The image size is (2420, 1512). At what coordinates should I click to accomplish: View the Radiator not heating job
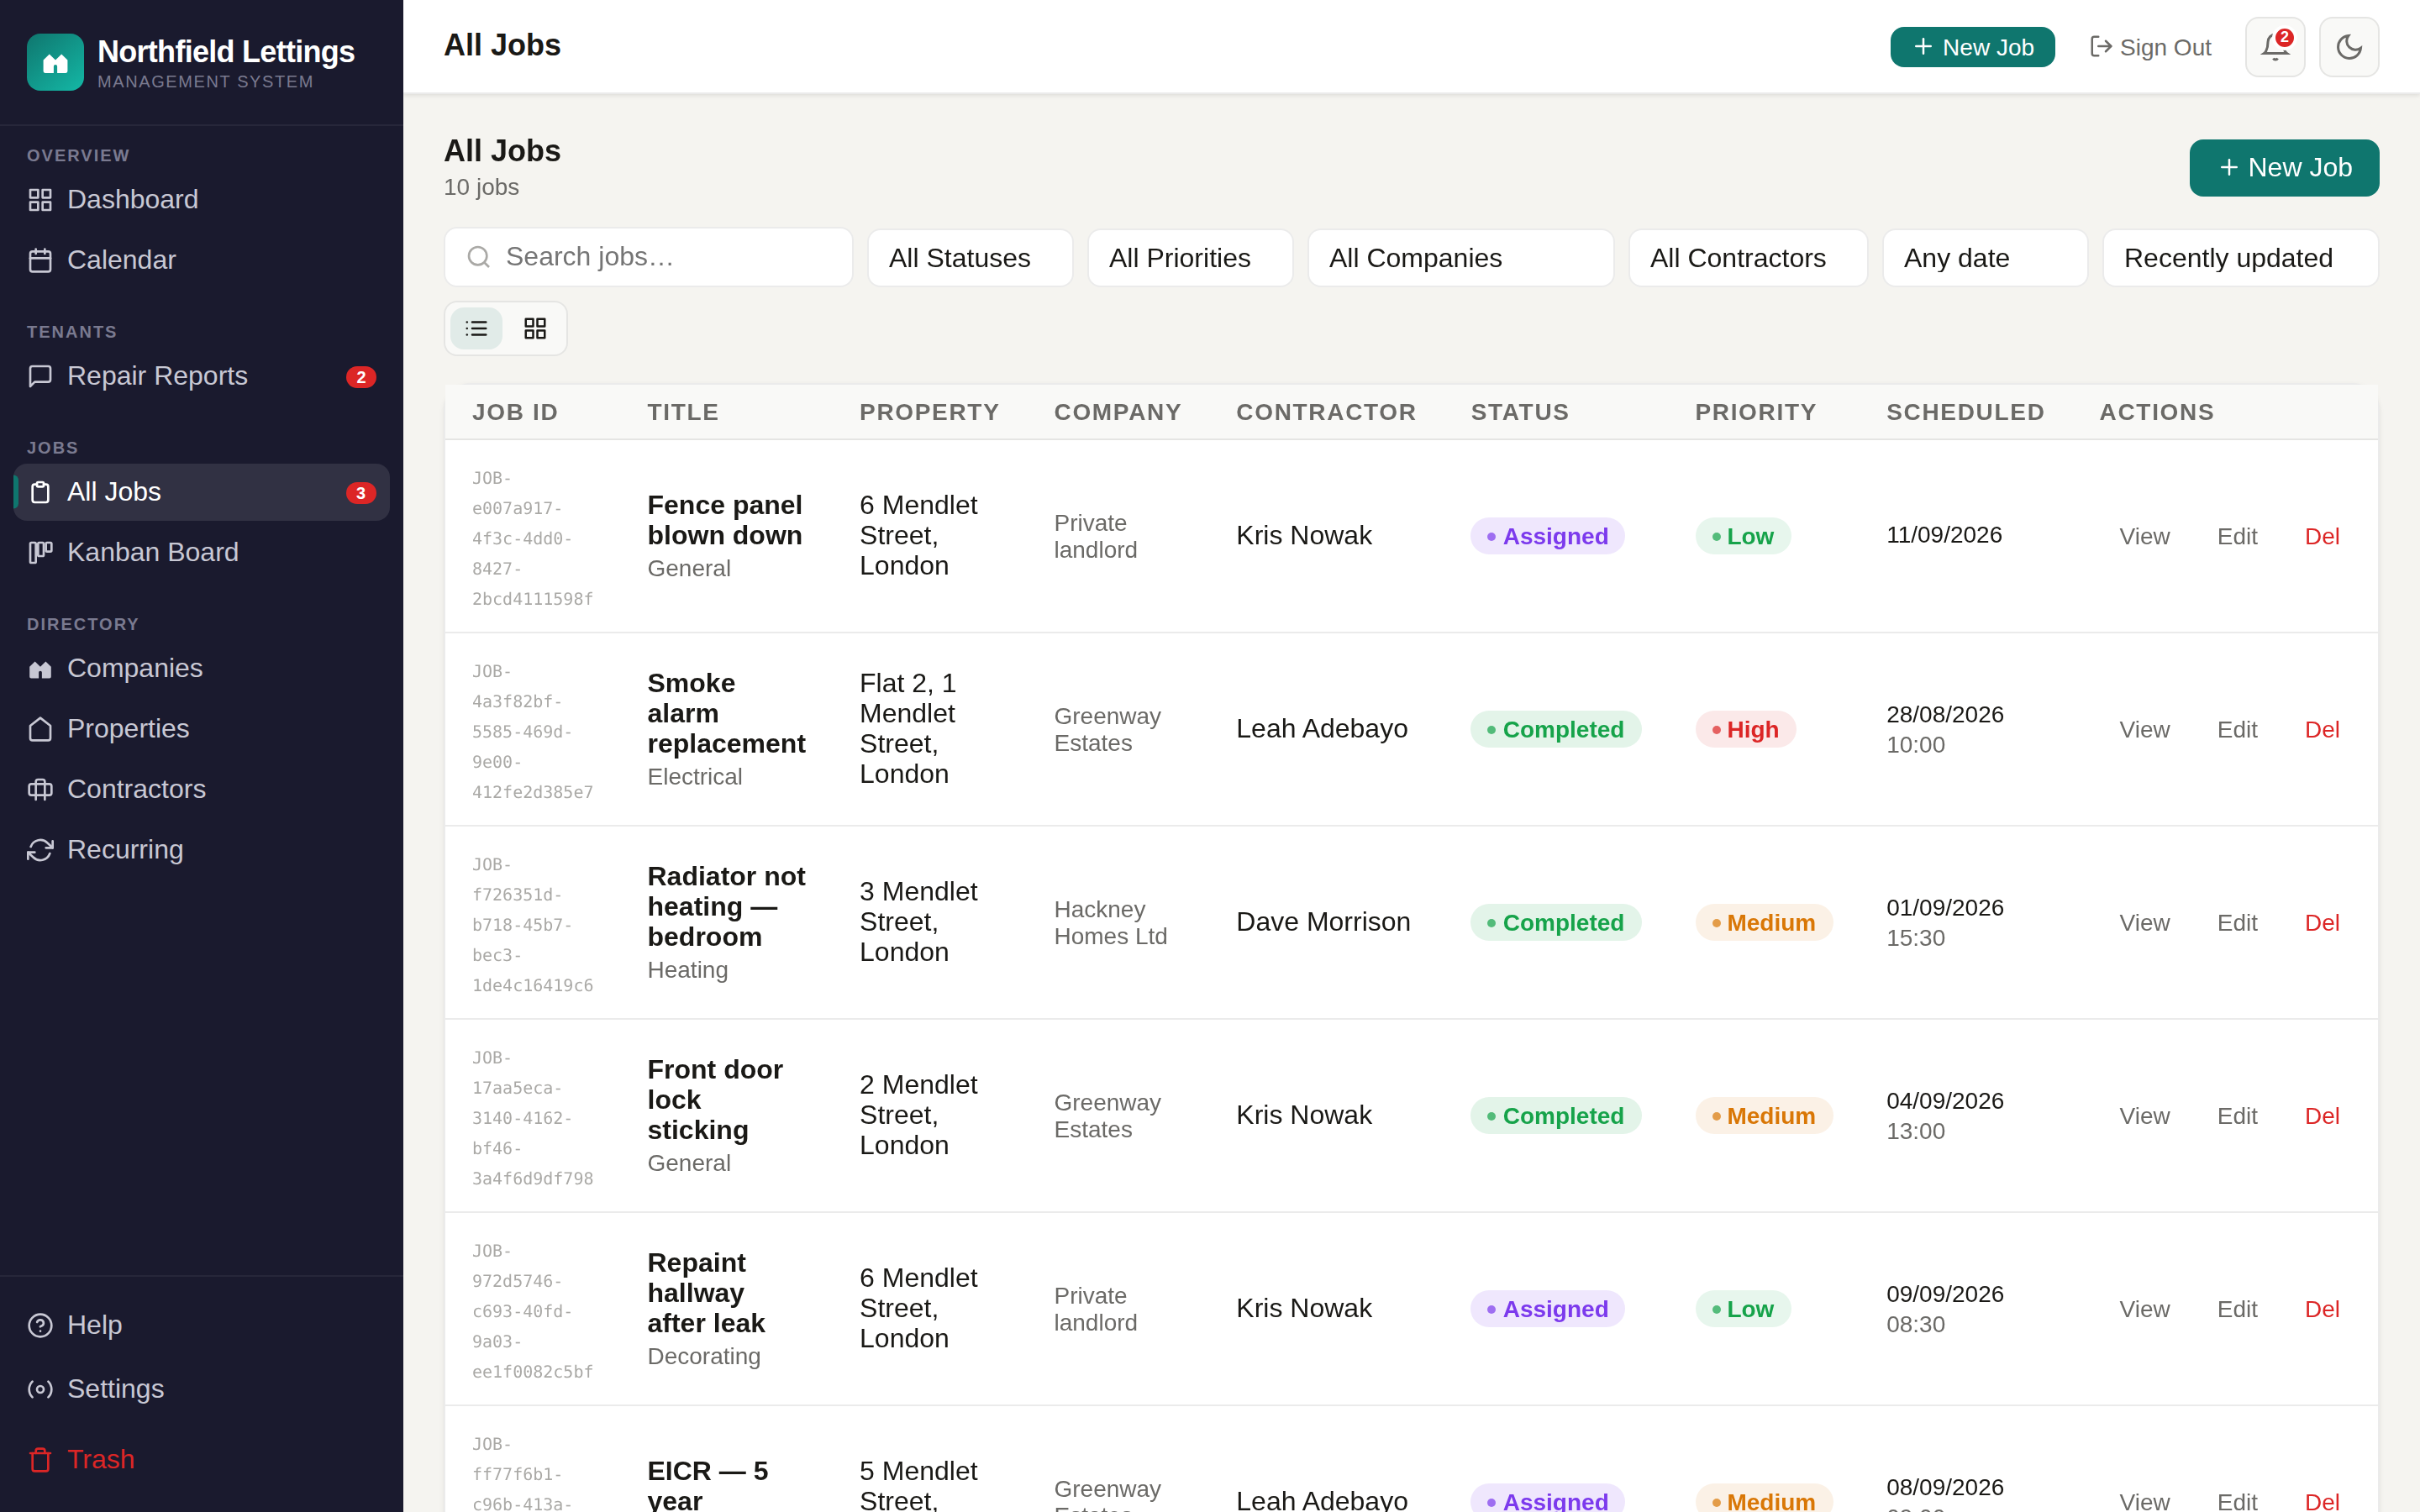pos(2144,923)
